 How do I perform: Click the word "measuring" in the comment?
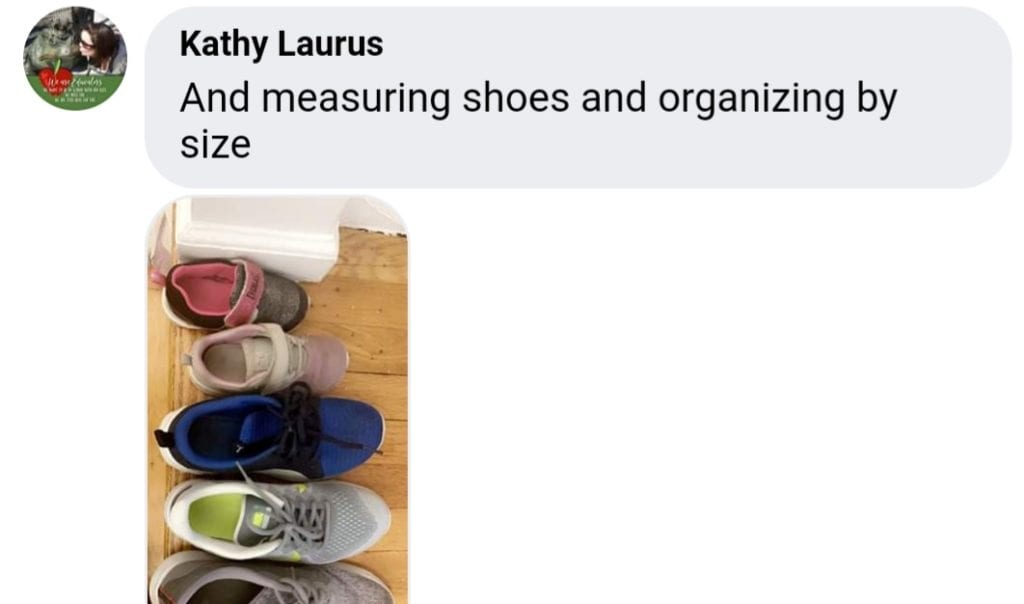(x=356, y=99)
